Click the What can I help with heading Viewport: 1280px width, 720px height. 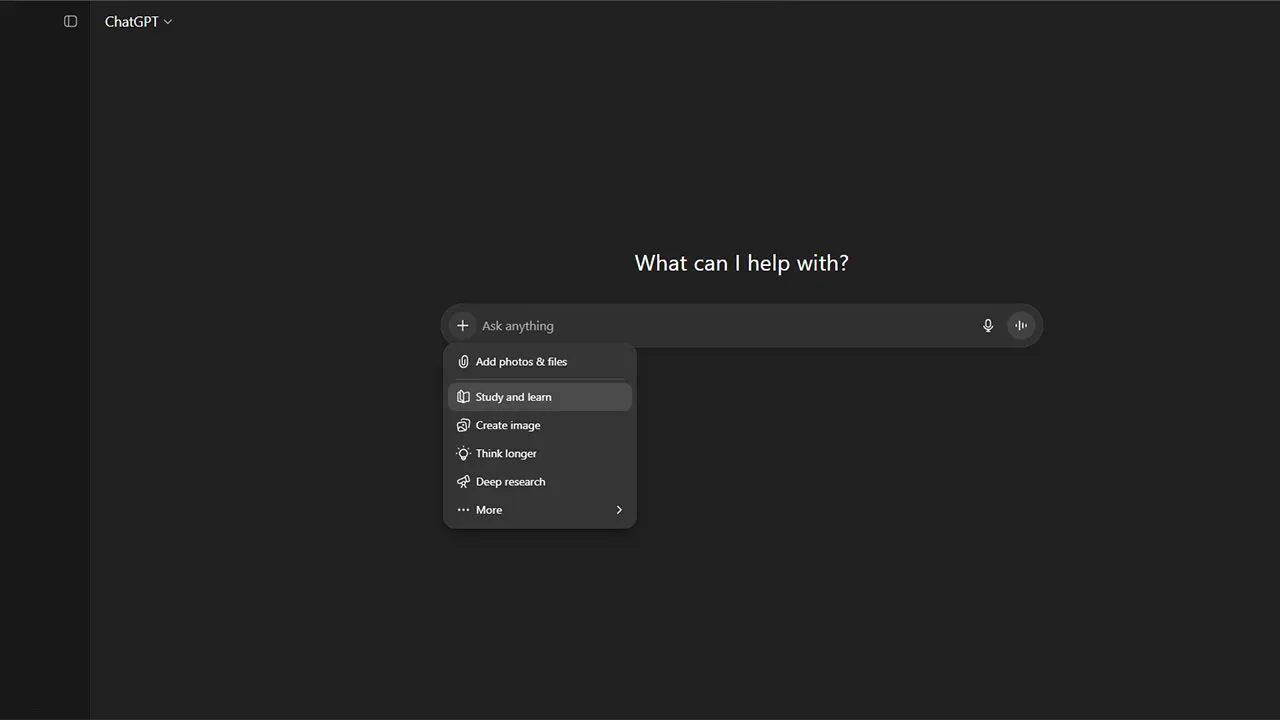[741, 263]
